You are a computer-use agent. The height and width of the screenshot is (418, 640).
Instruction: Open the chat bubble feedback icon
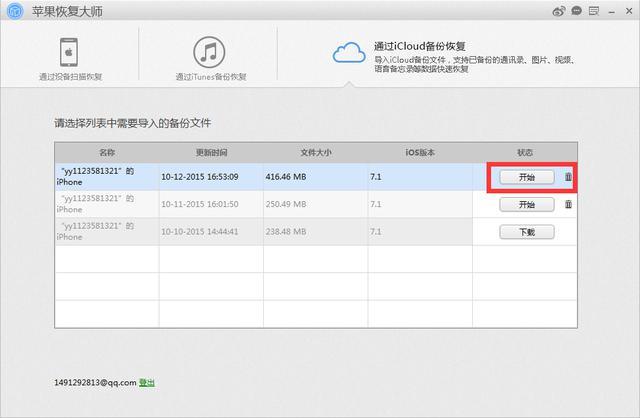pos(576,11)
